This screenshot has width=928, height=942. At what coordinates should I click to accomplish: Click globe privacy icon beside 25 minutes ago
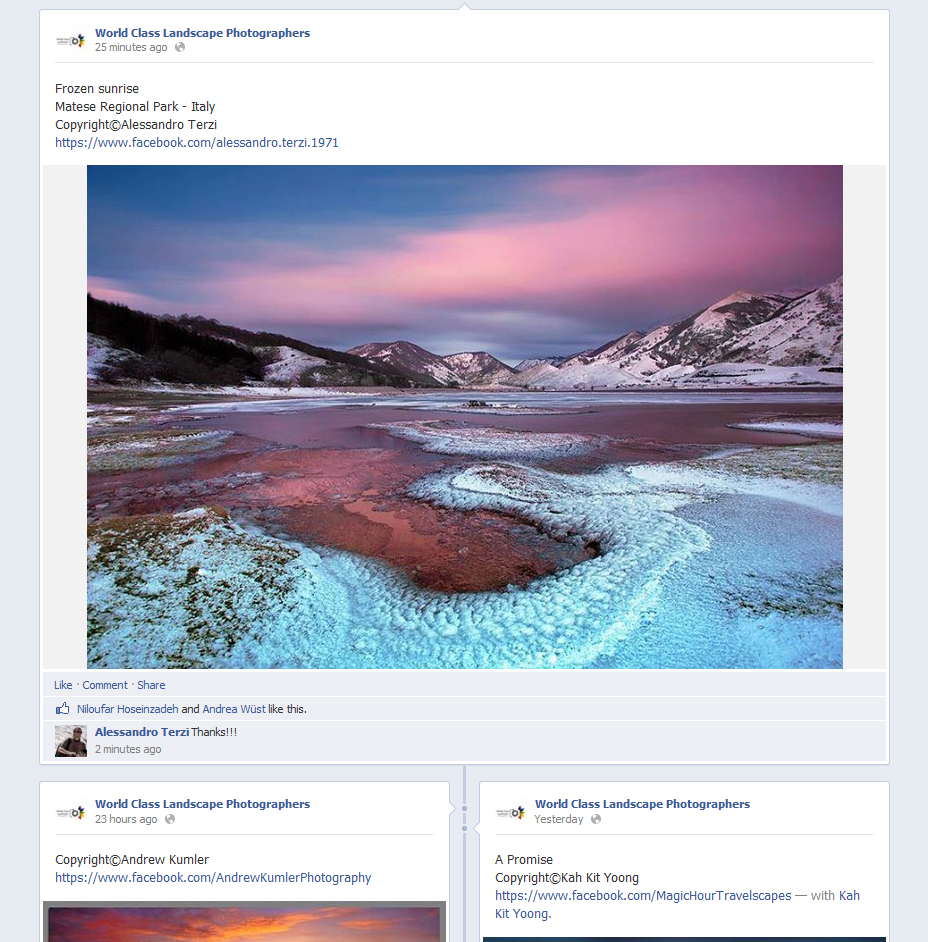tap(180, 47)
